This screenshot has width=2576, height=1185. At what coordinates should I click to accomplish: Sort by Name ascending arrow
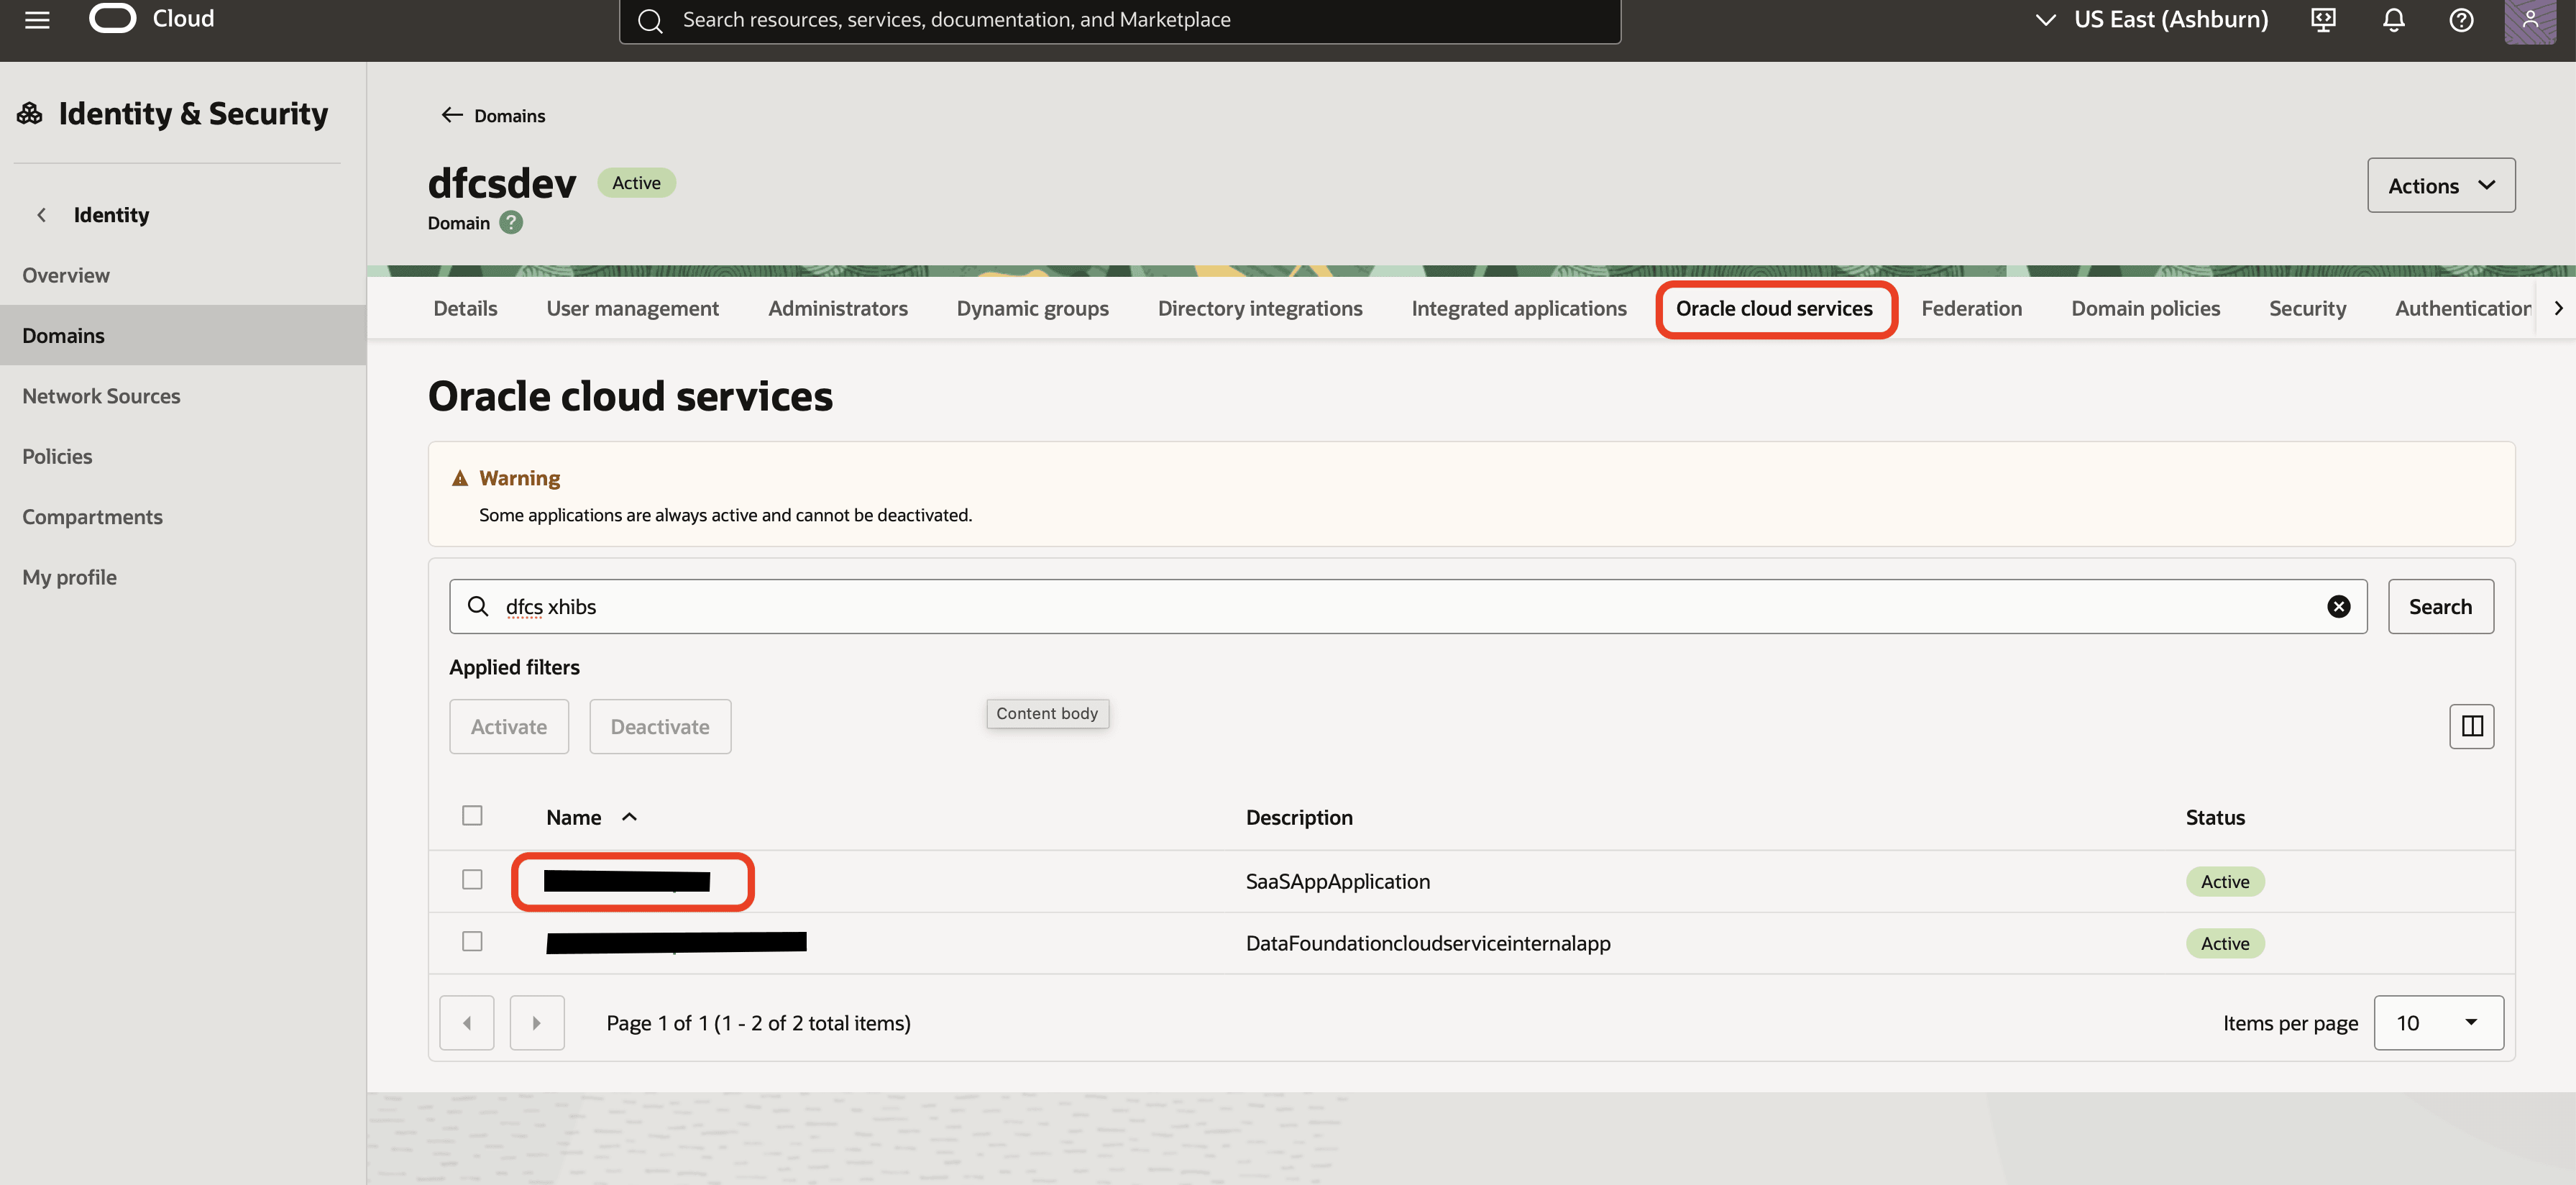[x=629, y=817]
